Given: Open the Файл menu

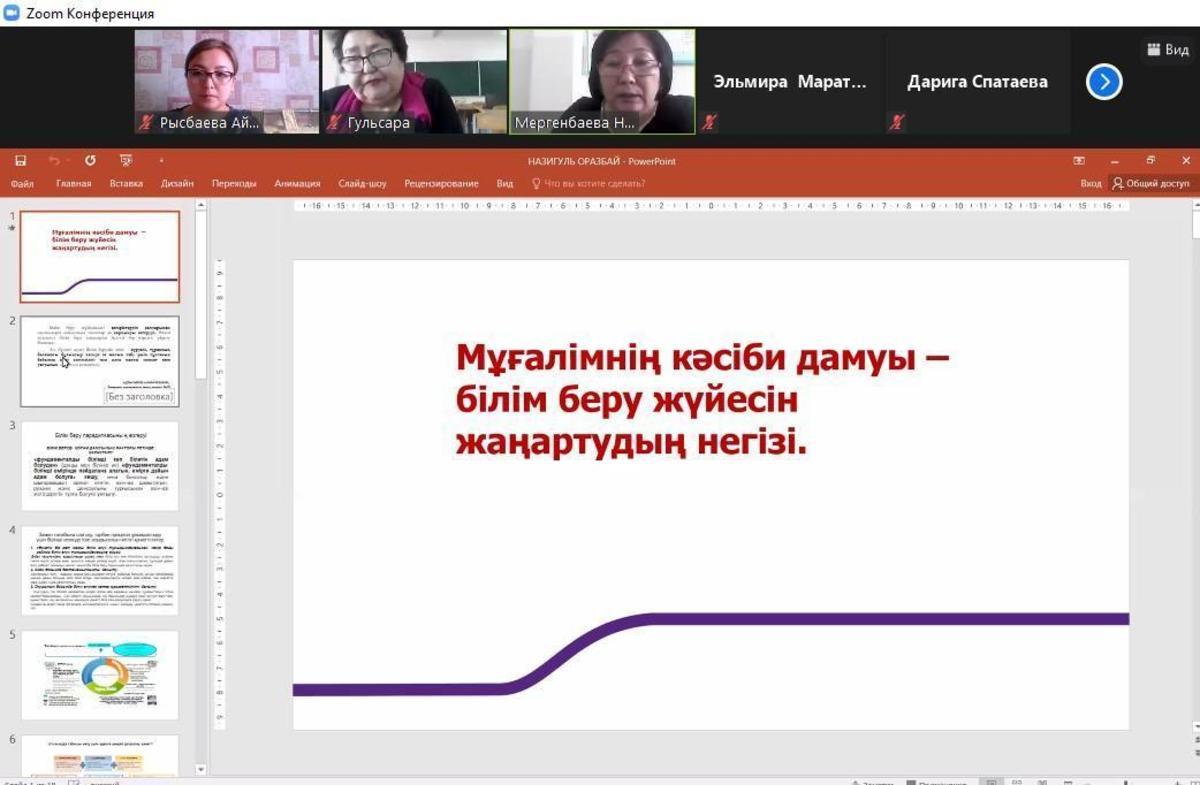Looking at the screenshot, I should pos(22,184).
